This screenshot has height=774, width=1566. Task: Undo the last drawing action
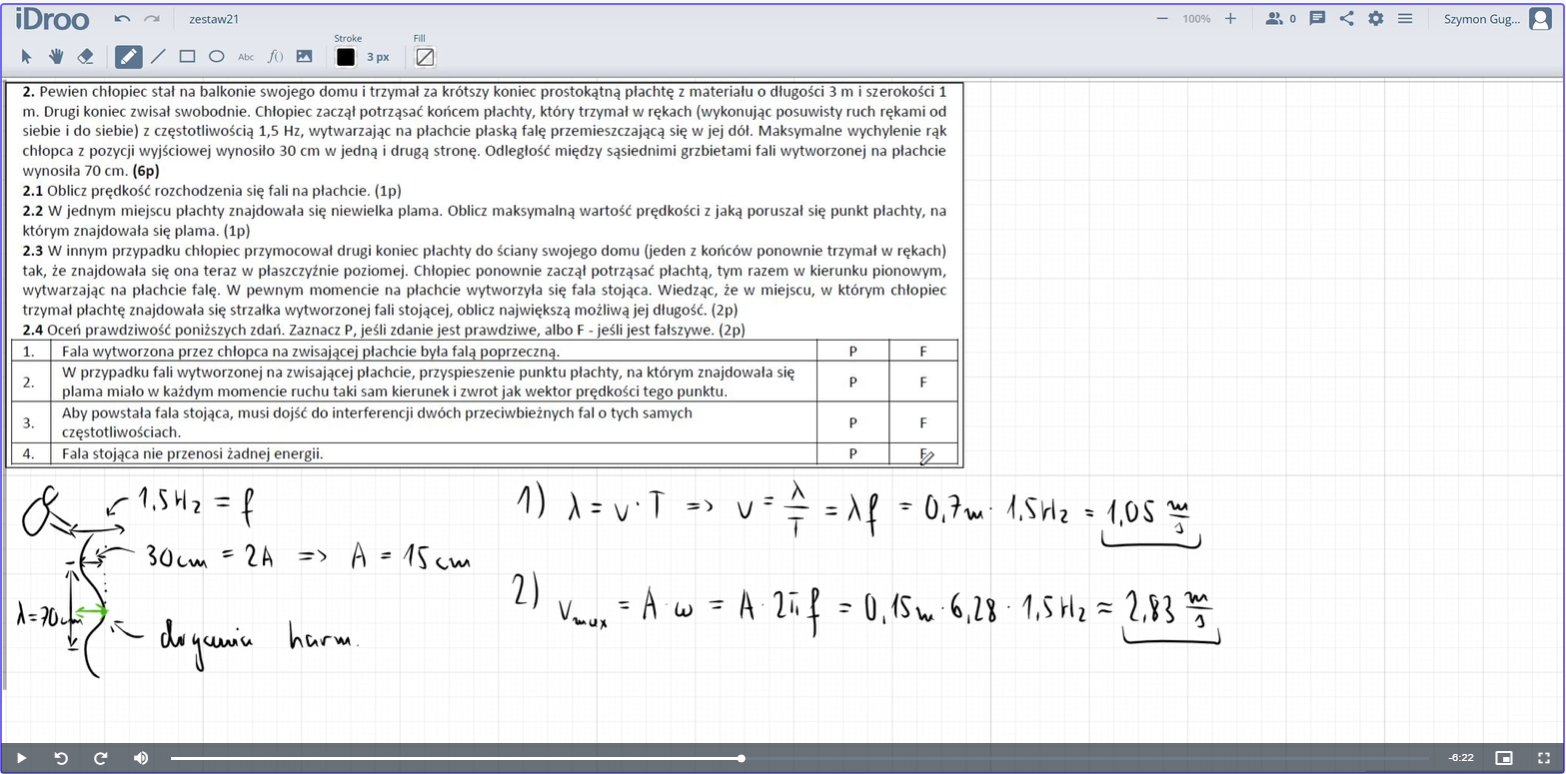click(x=122, y=19)
